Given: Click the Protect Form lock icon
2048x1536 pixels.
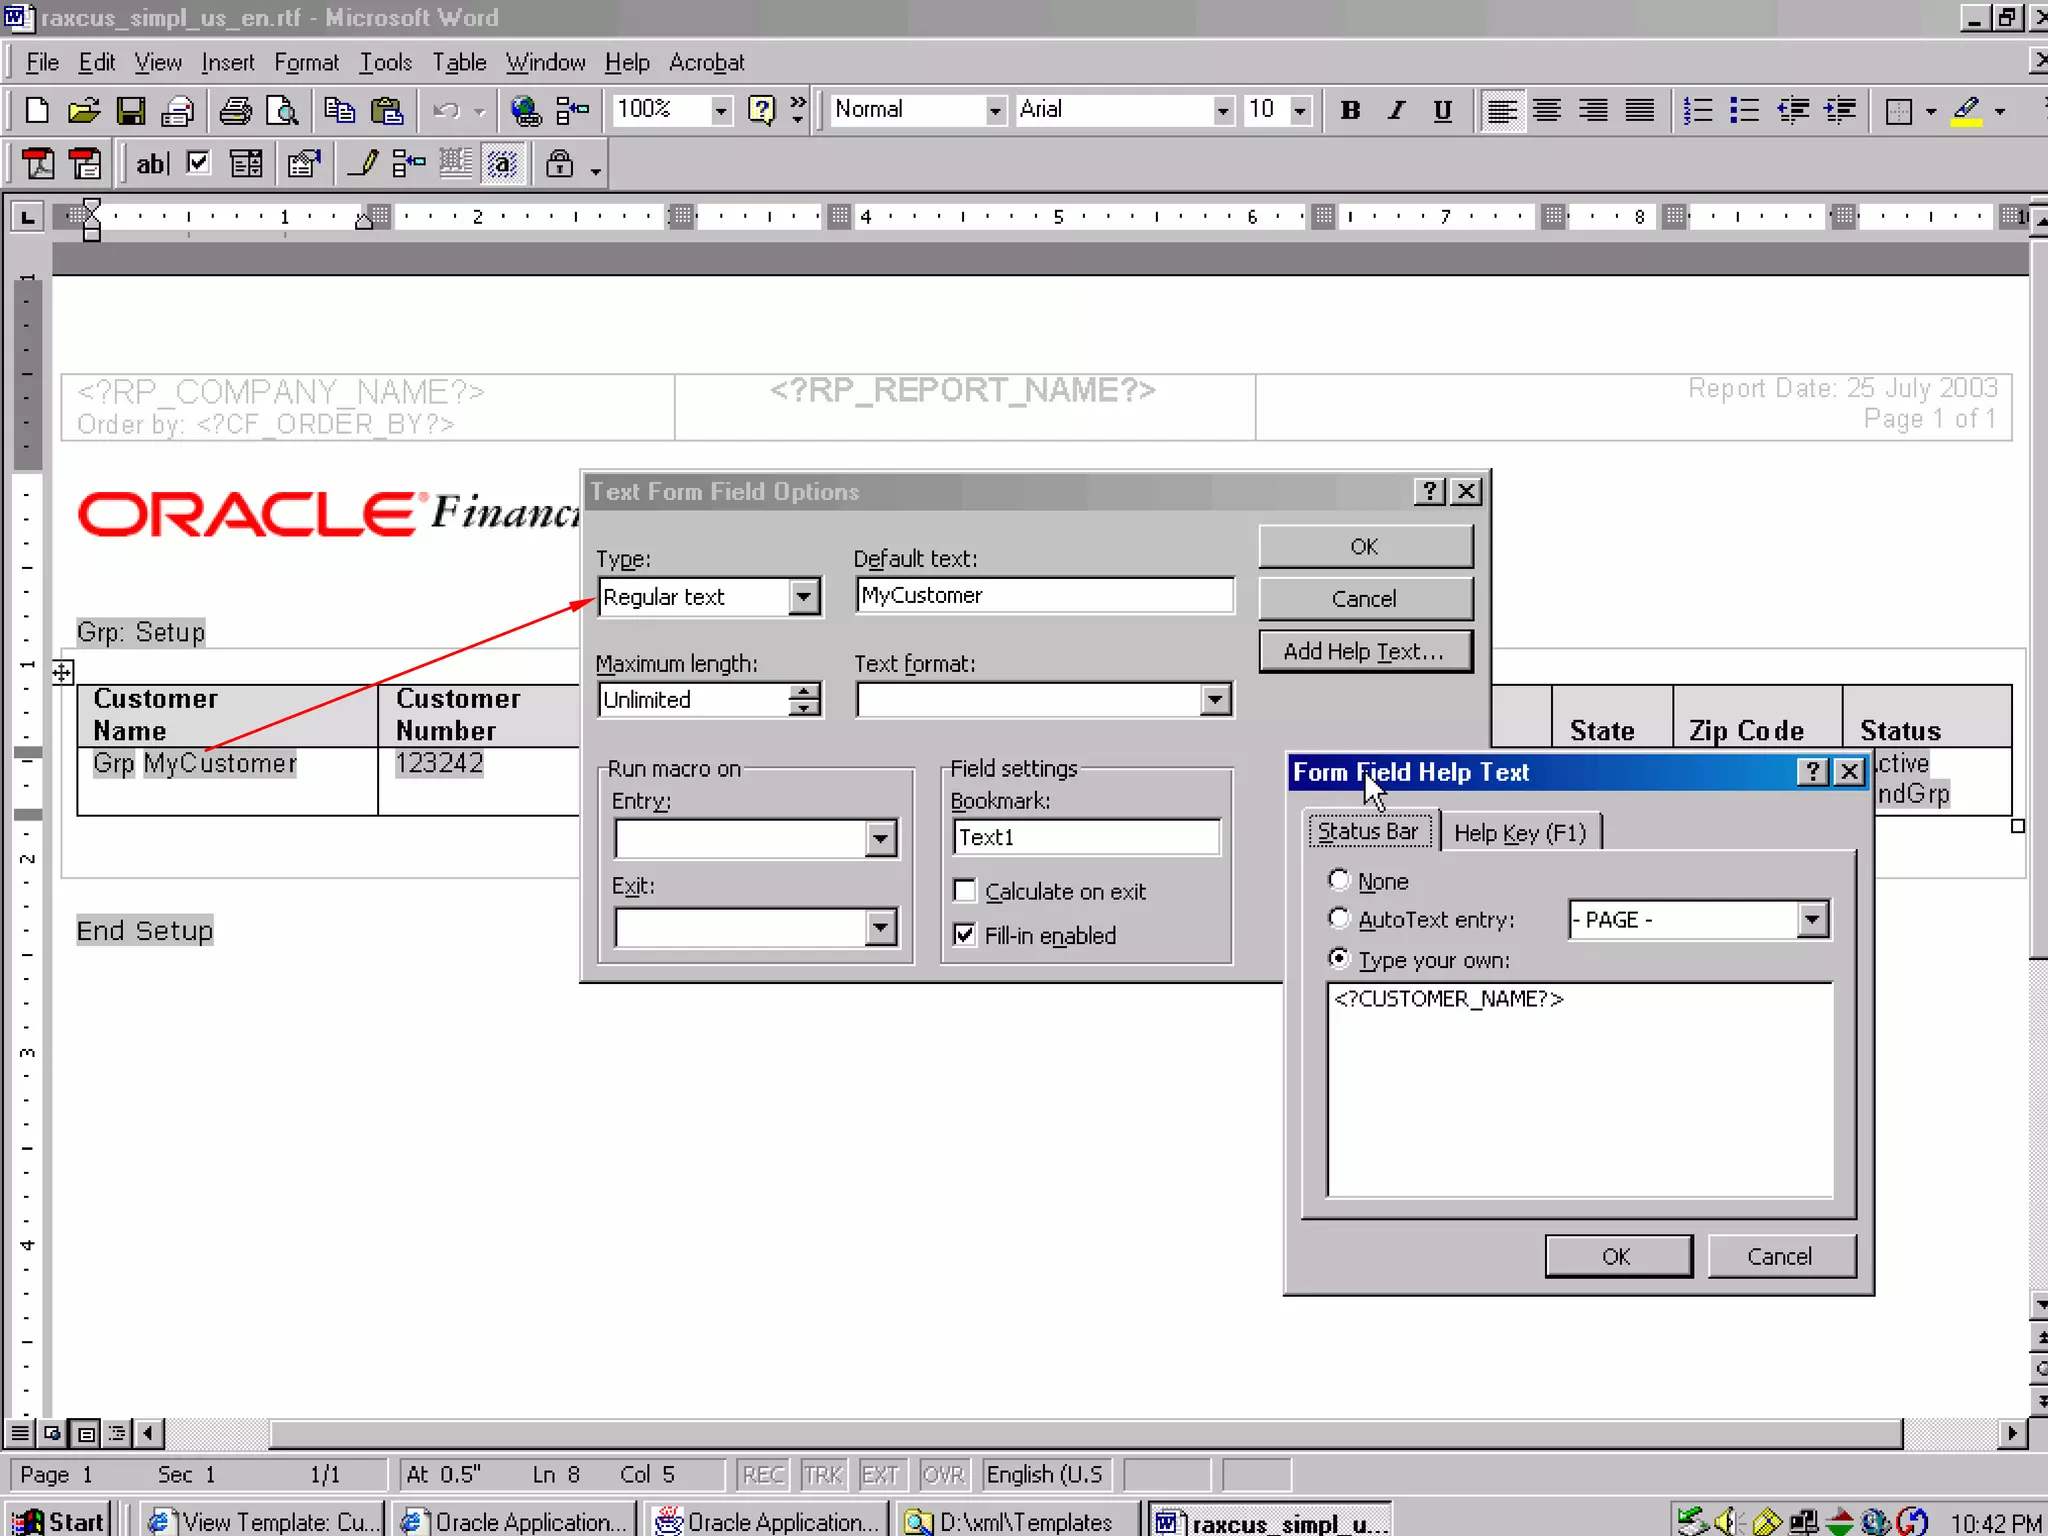Looking at the screenshot, I should [x=560, y=163].
